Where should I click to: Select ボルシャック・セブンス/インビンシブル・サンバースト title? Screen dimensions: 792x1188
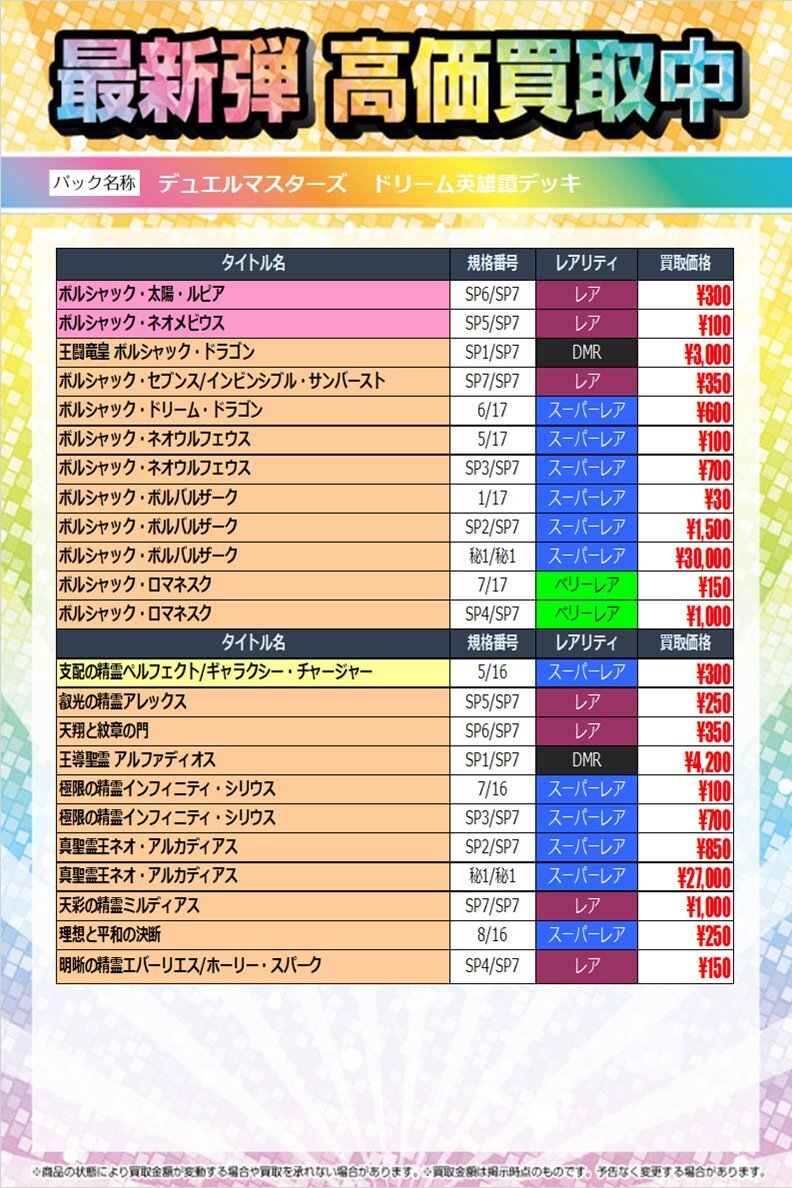222,381
